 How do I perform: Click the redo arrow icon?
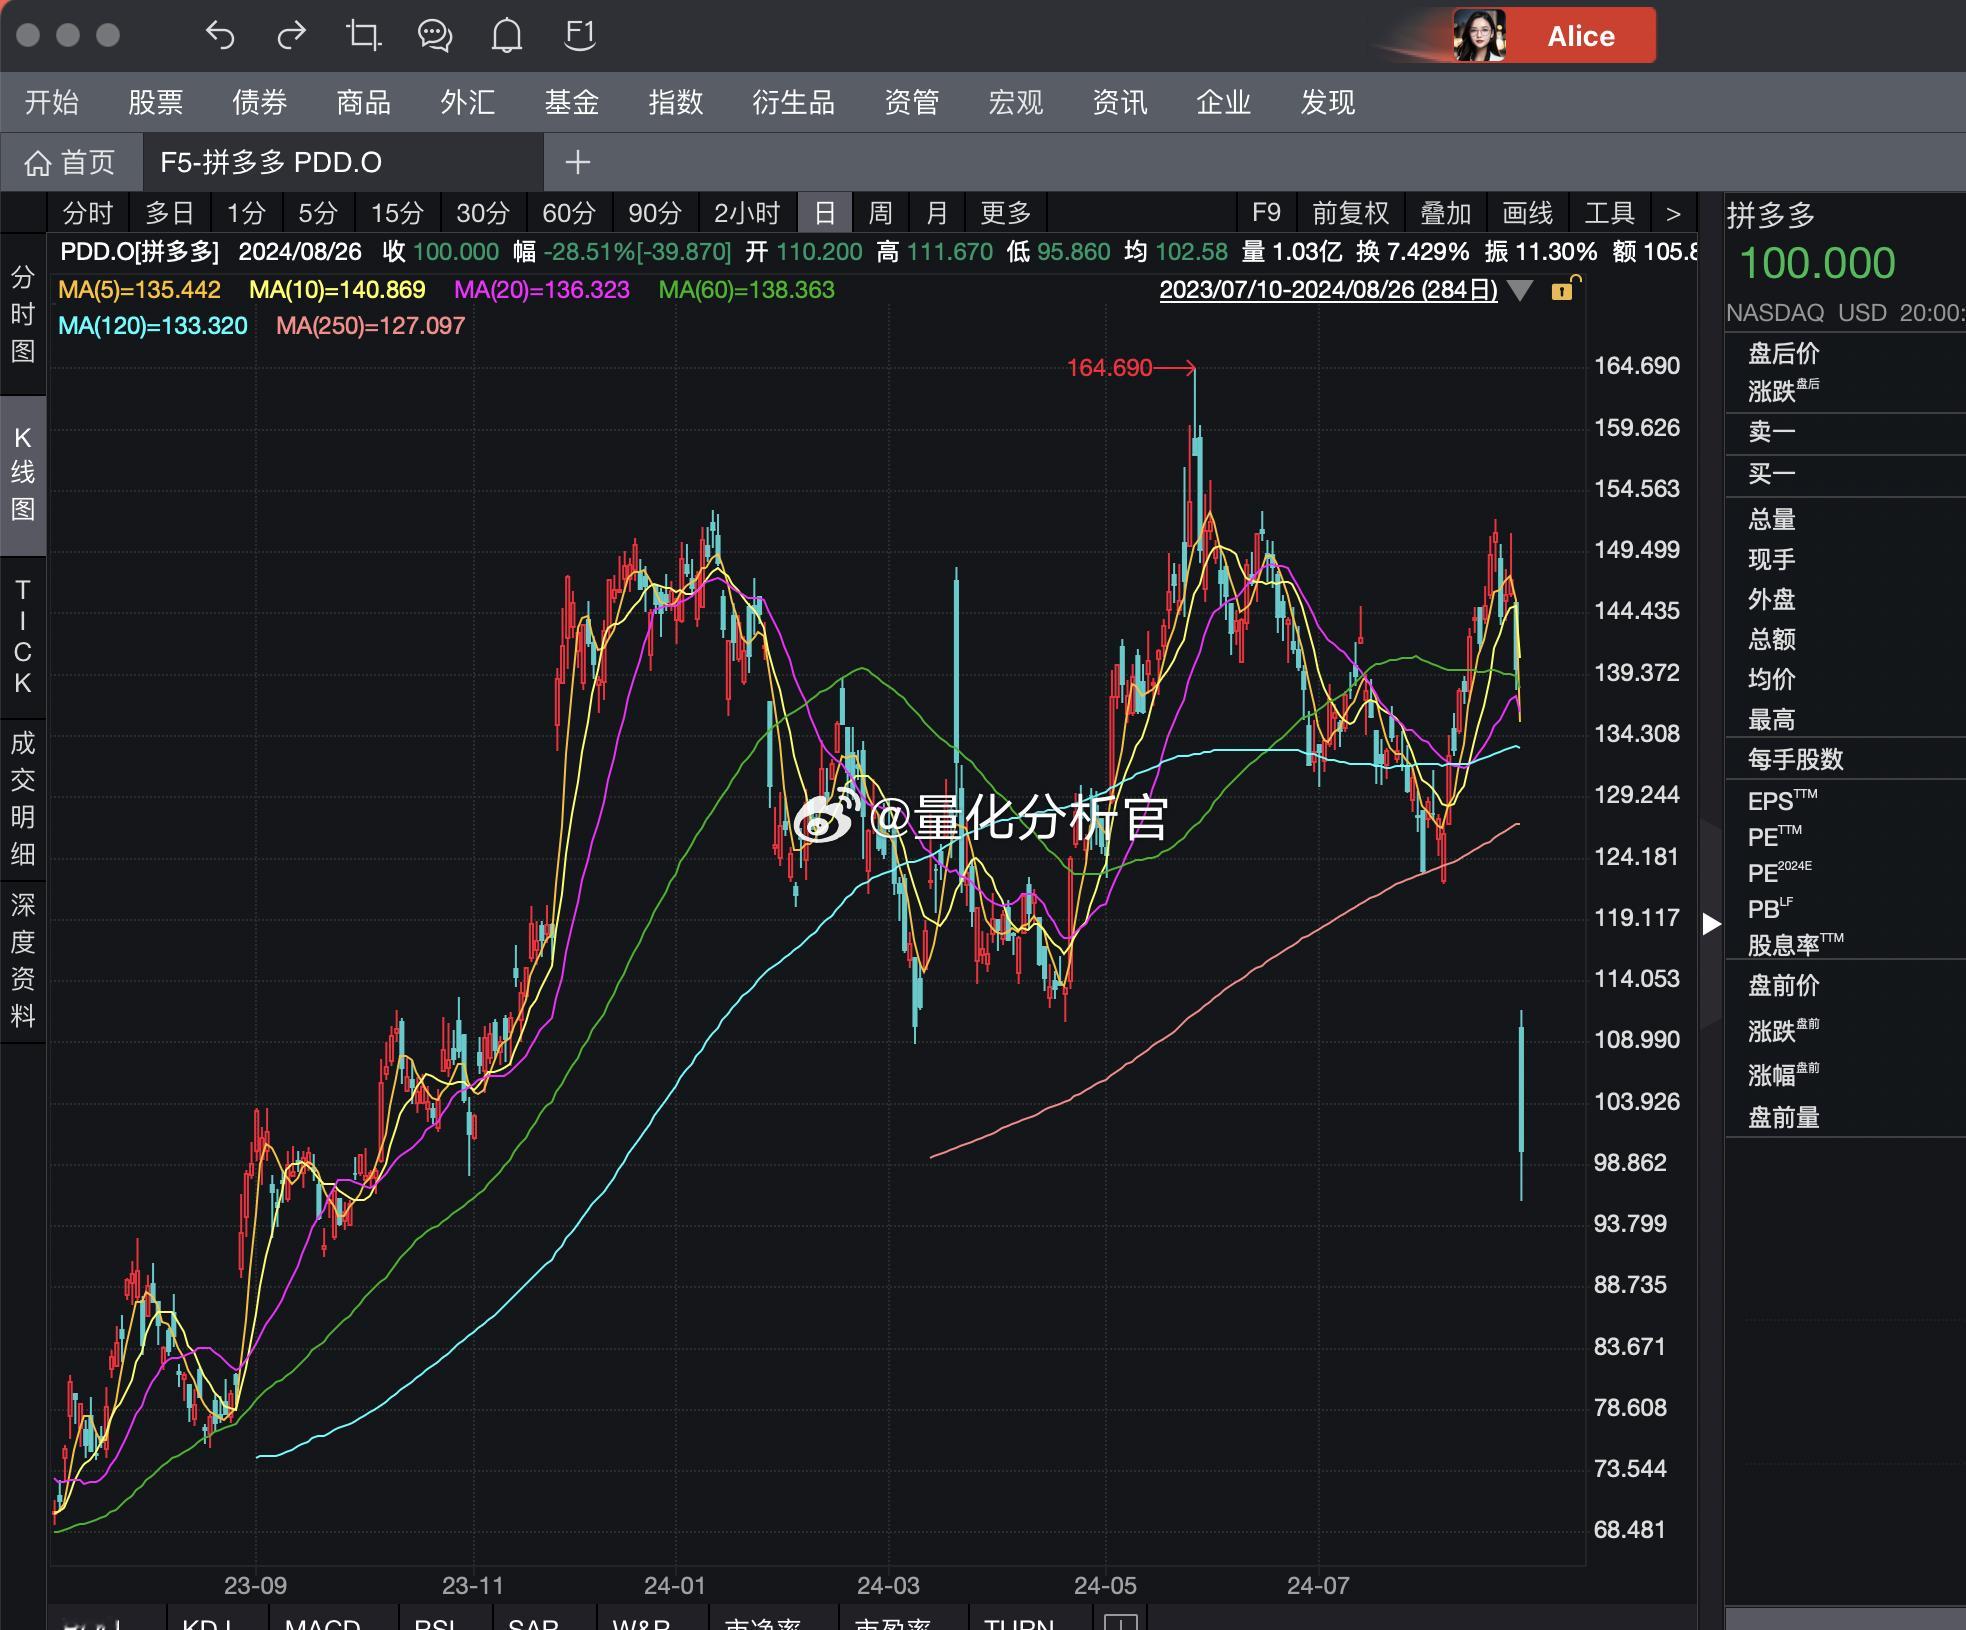pos(291,36)
